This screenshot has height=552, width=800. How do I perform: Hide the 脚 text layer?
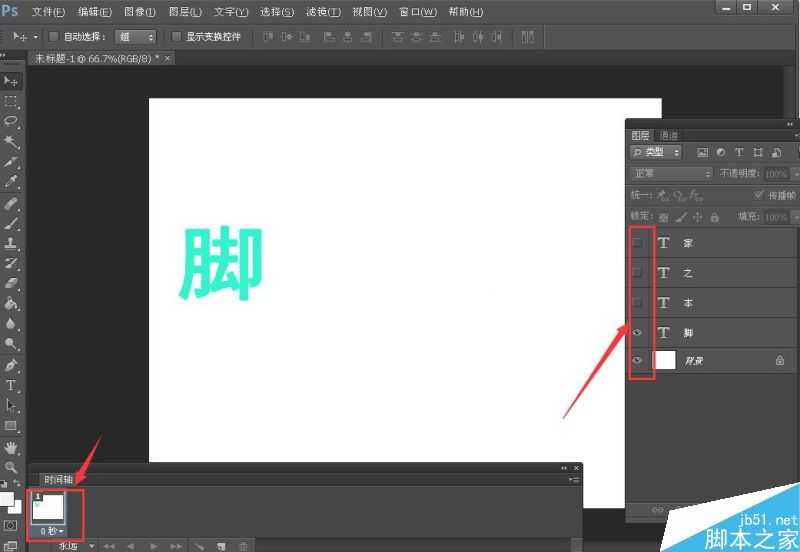pyautogui.click(x=637, y=333)
